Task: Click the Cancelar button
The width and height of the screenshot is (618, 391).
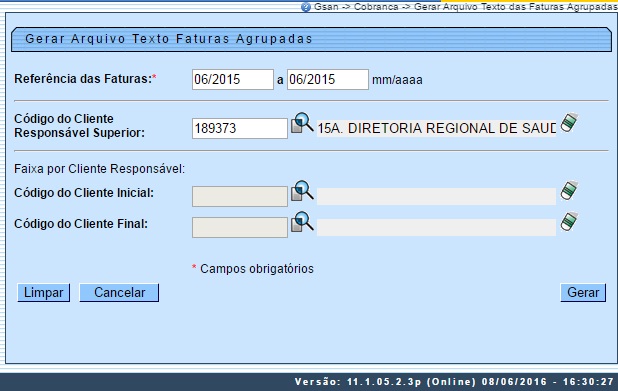Action: [119, 292]
